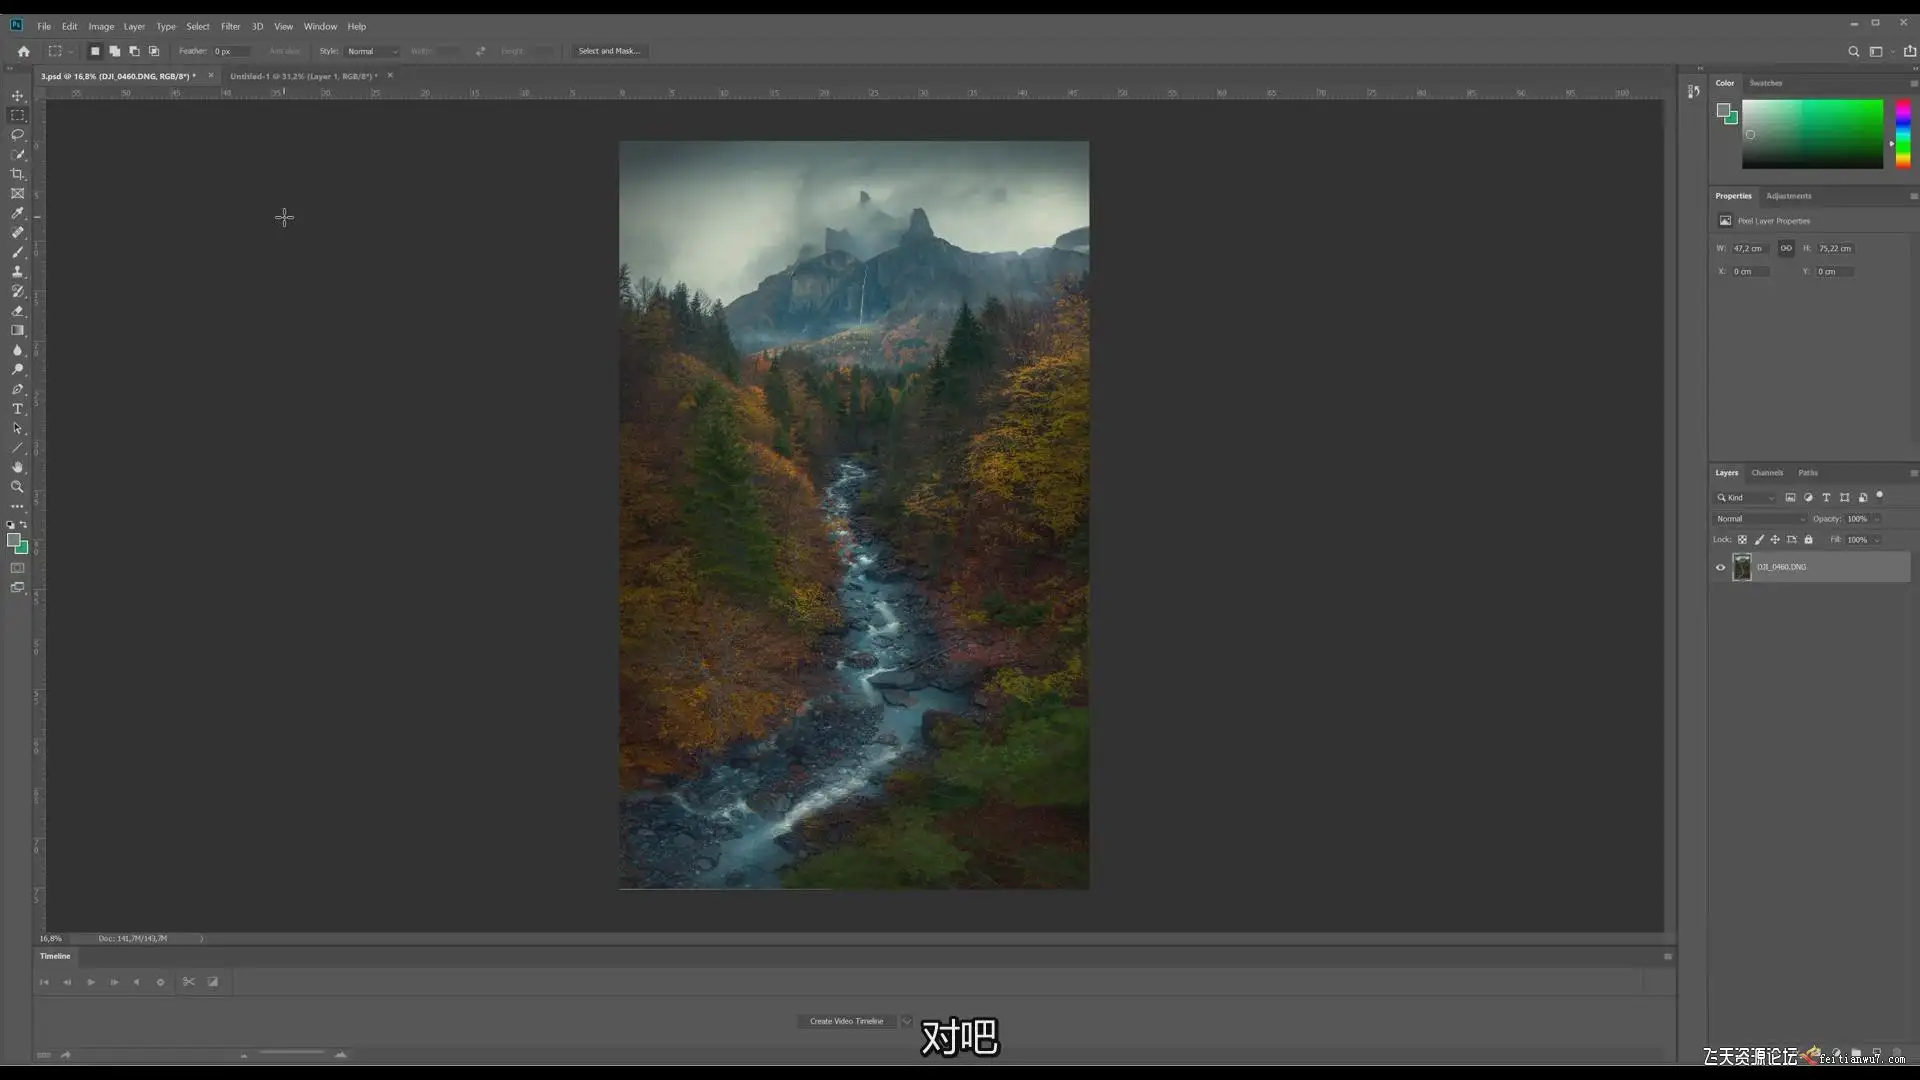Click Create Video Timeline button

pos(846,1021)
